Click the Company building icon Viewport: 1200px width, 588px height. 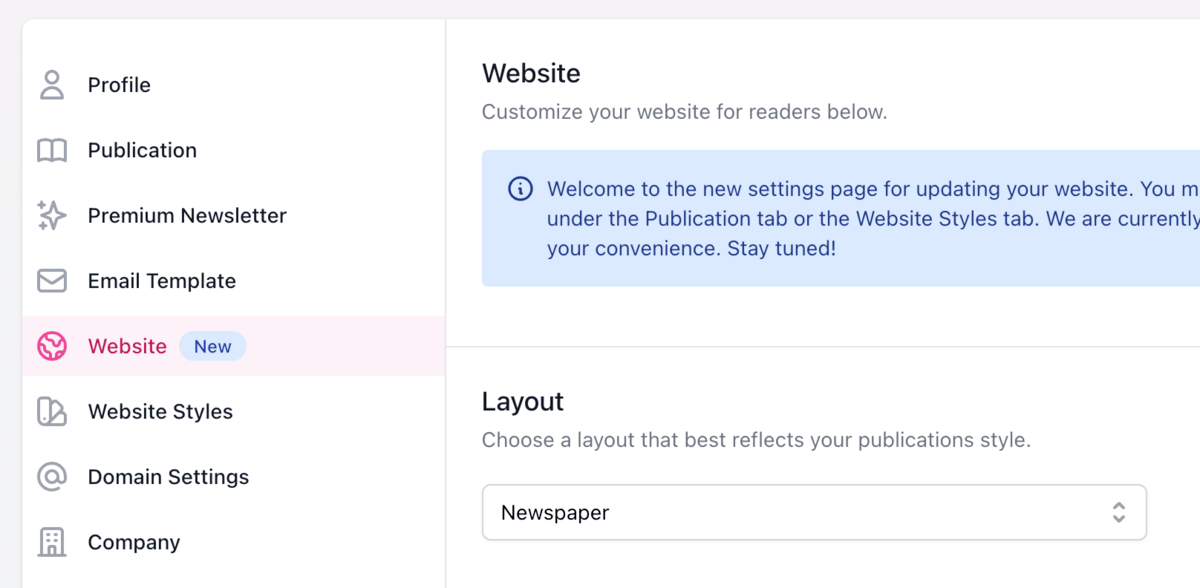pyautogui.click(x=51, y=543)
